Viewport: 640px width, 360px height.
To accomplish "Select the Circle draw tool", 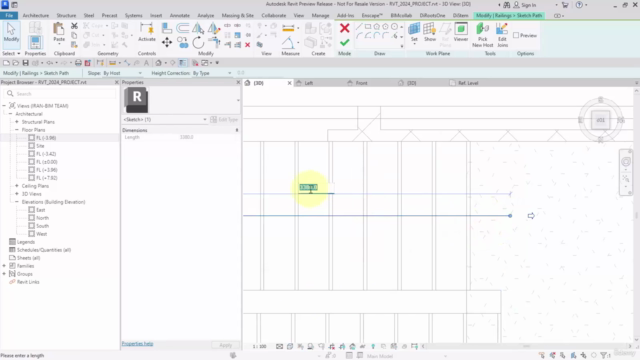I will click(x=394, y=26).
